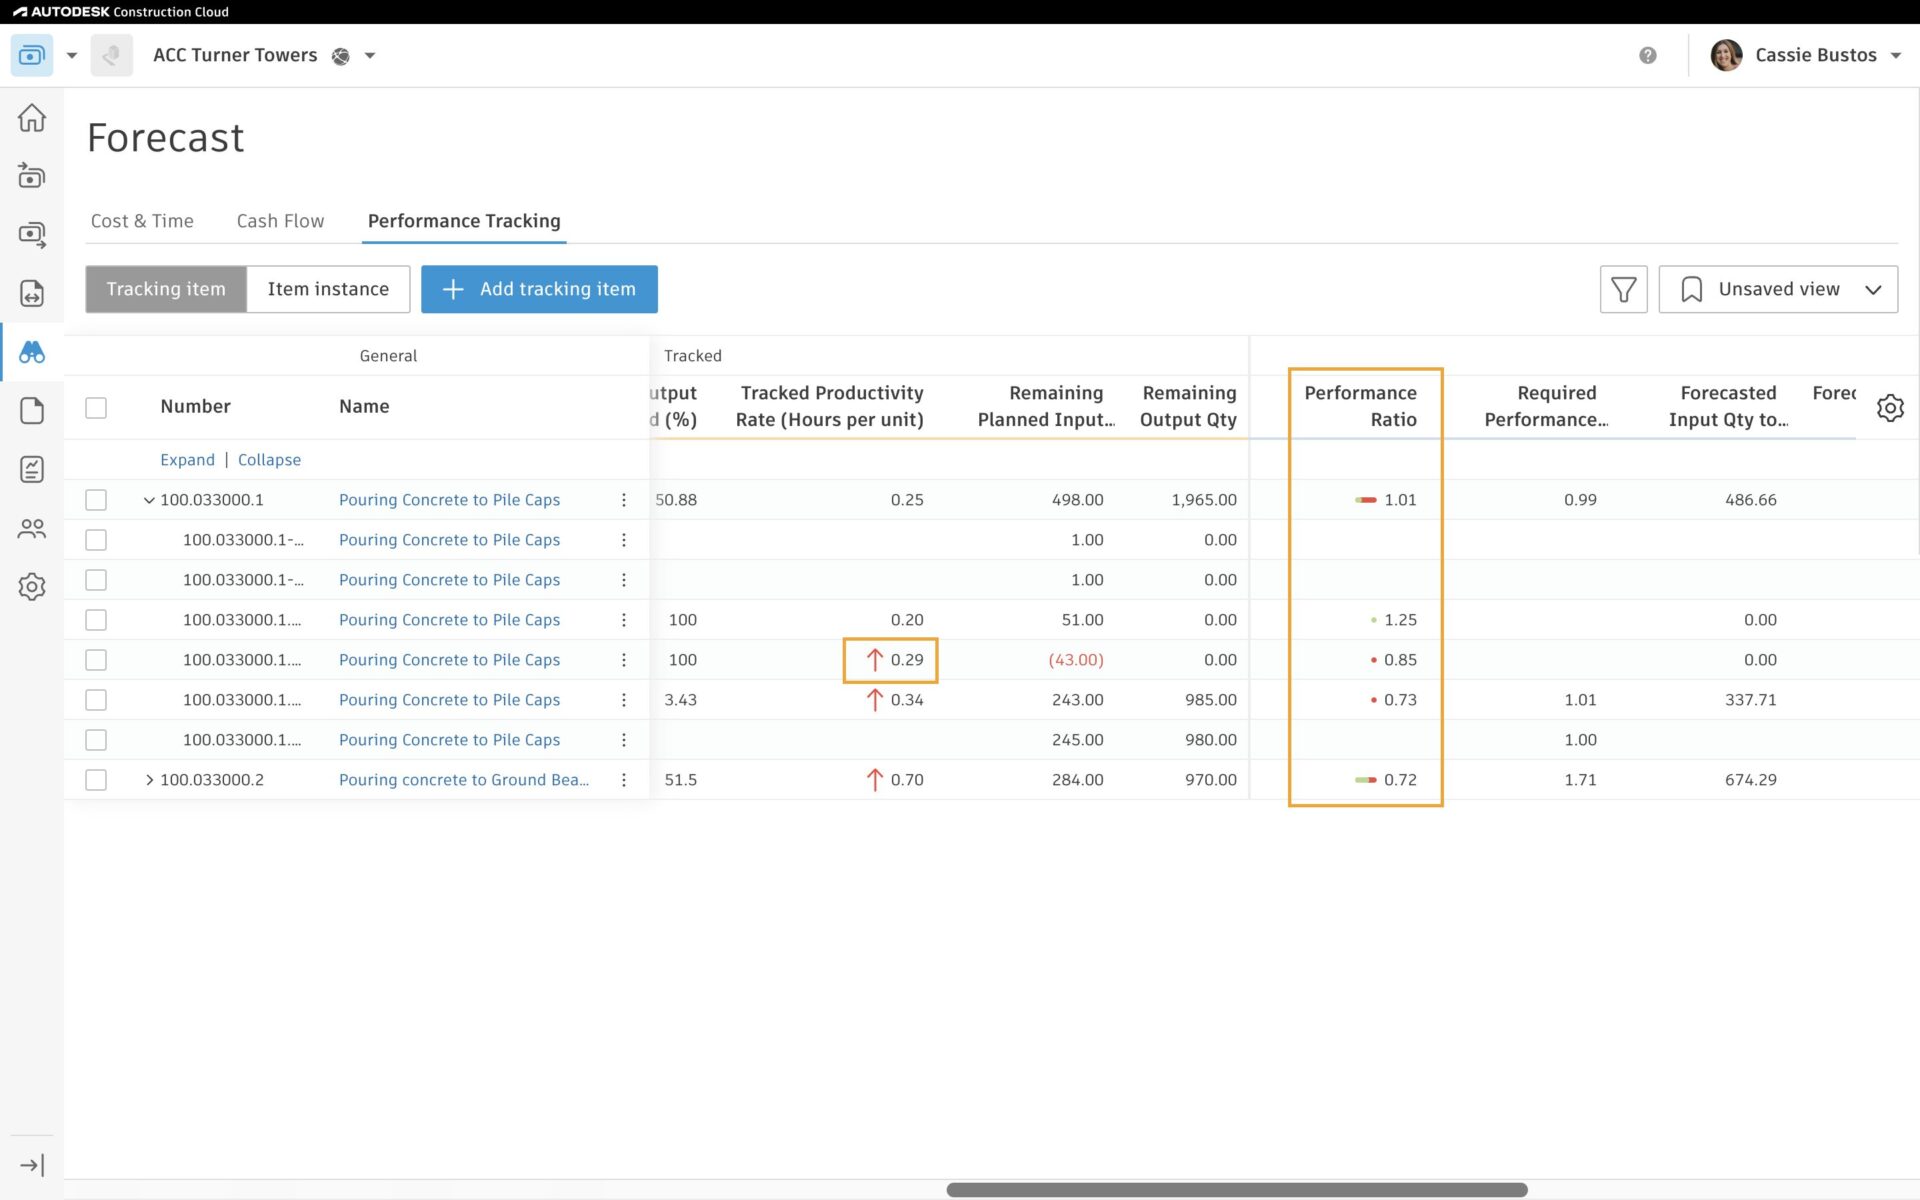
Task: Open the Reports panel from the sidebar
Action: pyautogui.click(x=32, y=469)
